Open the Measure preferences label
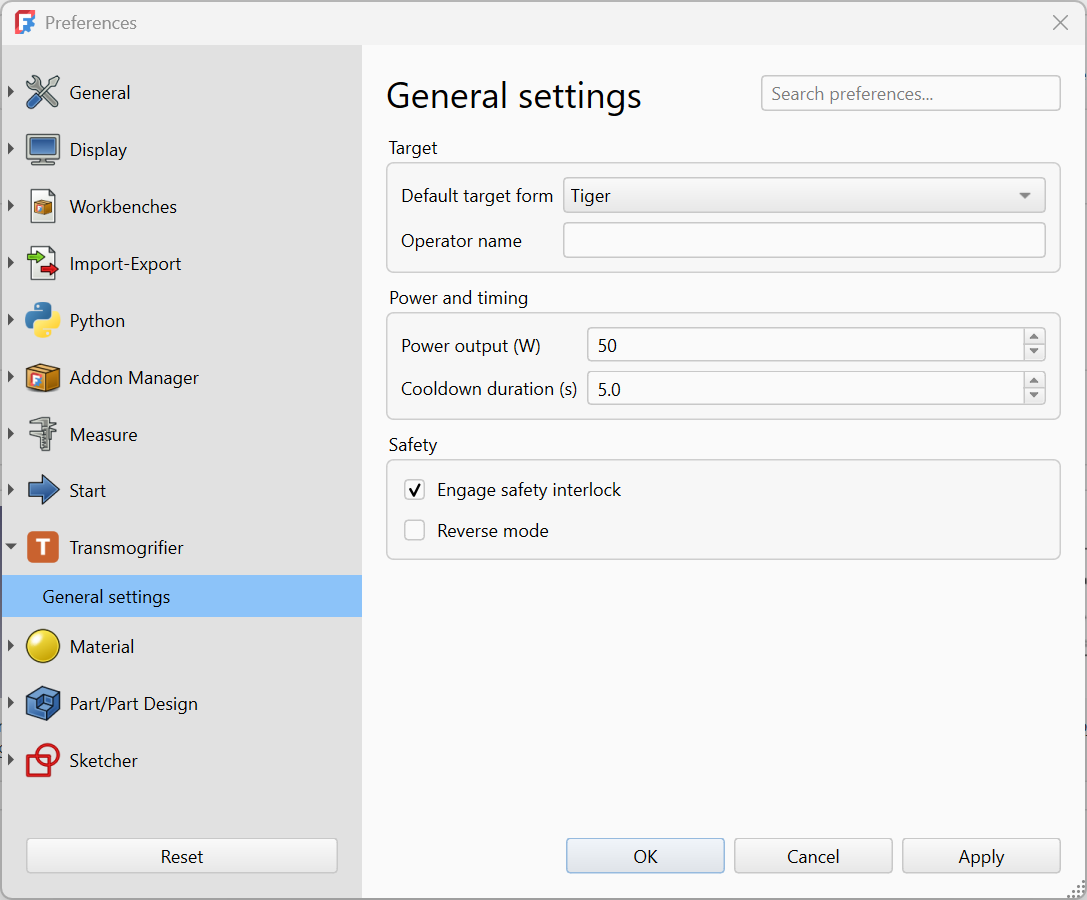Viewport: 1087px width, 900px height. pos(103,435)
